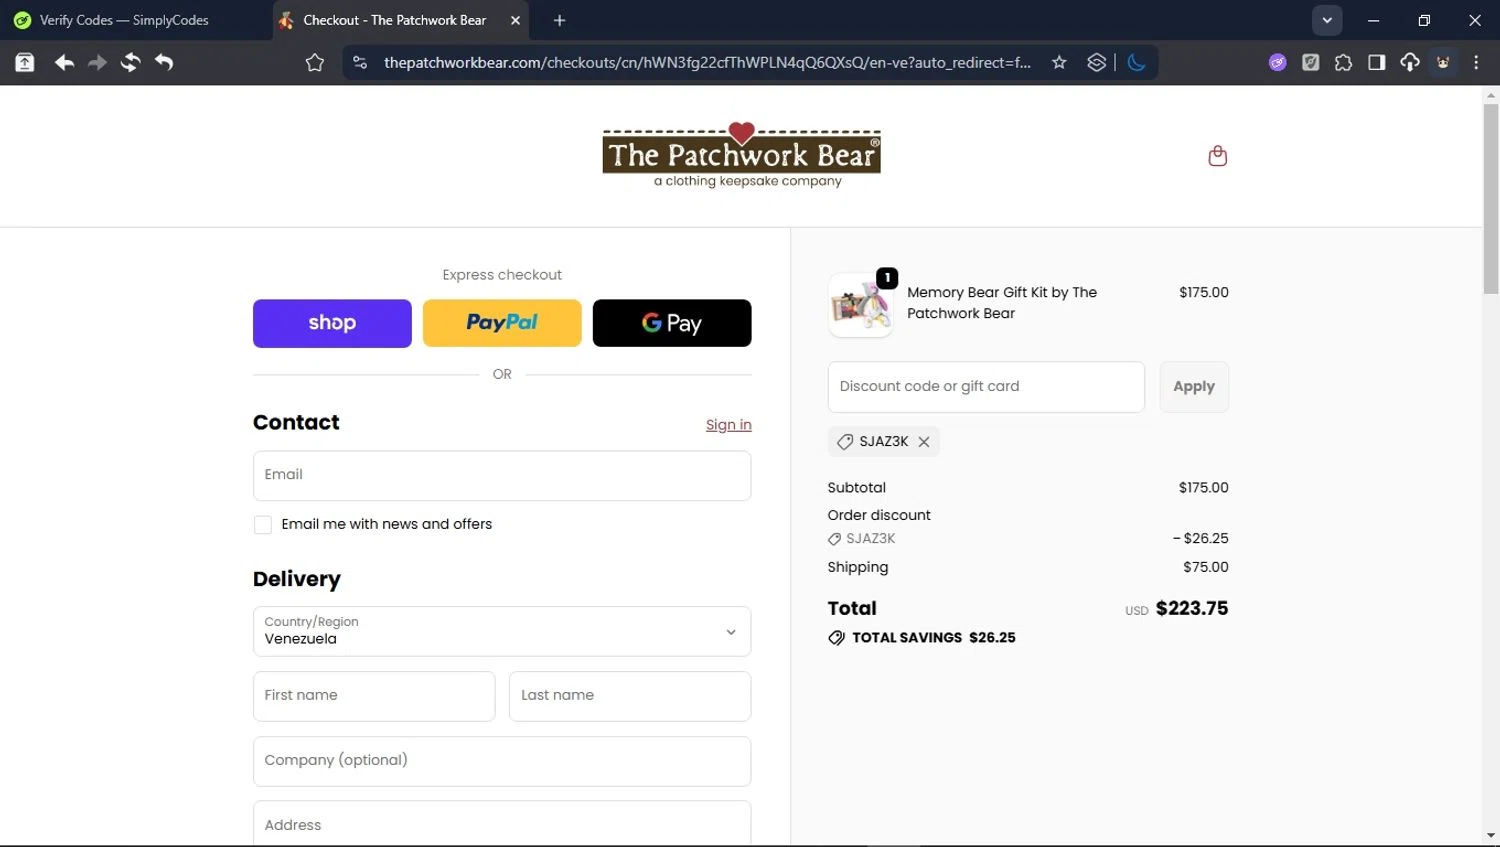Click the Email input field
The height and width of the screenshot is (847, 1500).
point(502,475)
